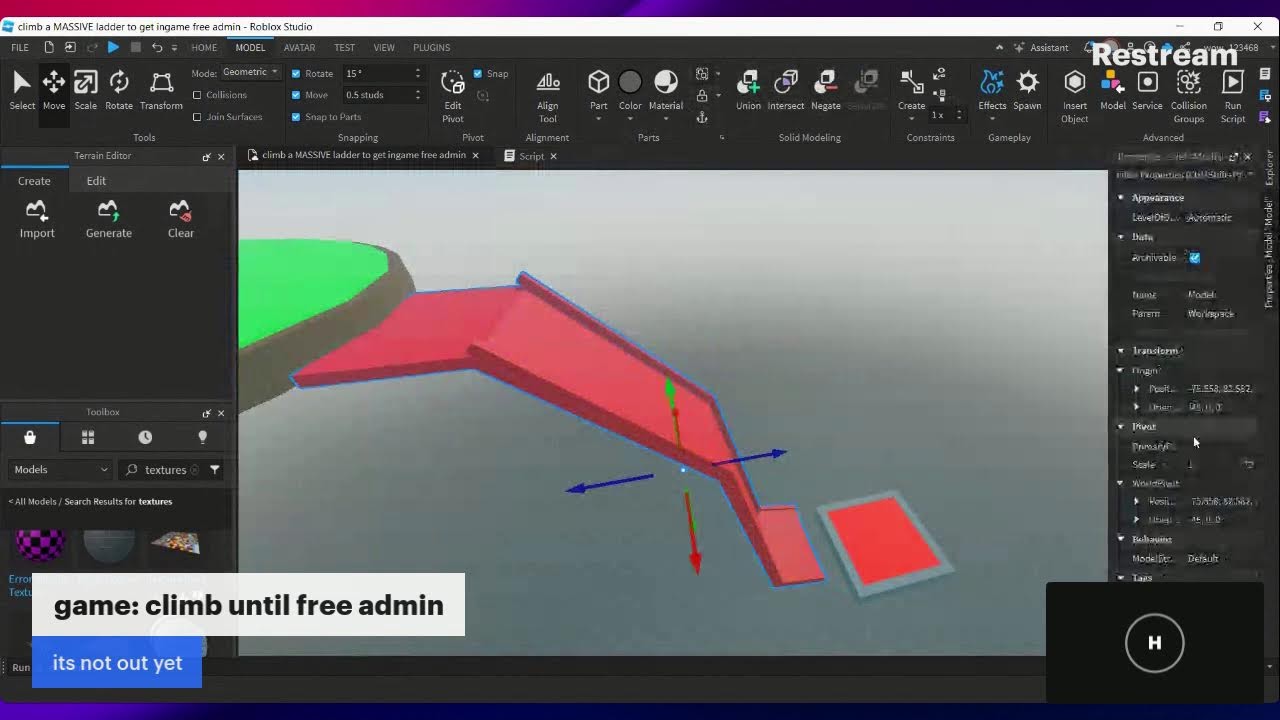Switch to the VIEW ribbon tab
The image size is (1280, 720).
(384, 47)
